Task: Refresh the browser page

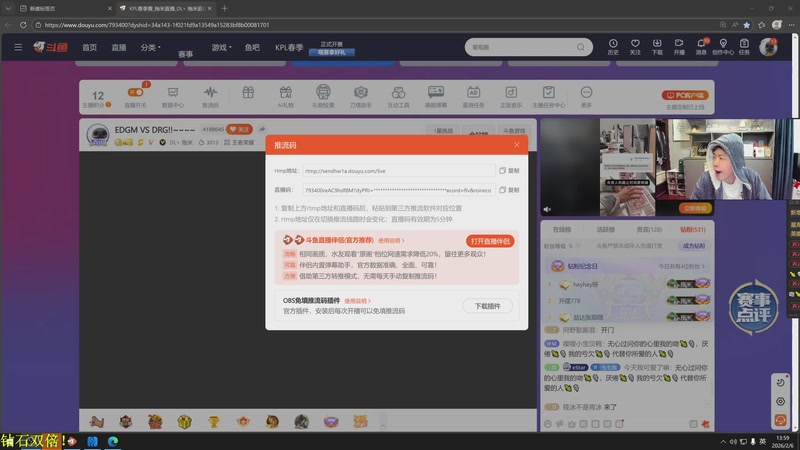Action: coord(23,24)
